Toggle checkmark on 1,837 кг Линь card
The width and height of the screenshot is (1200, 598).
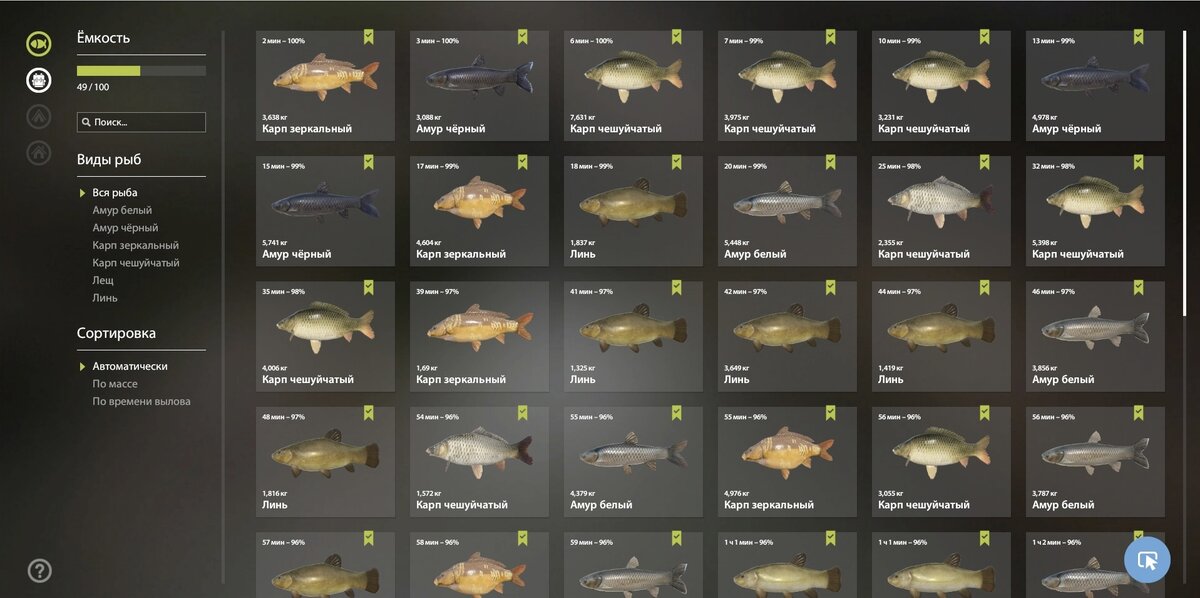pos(676,161)
